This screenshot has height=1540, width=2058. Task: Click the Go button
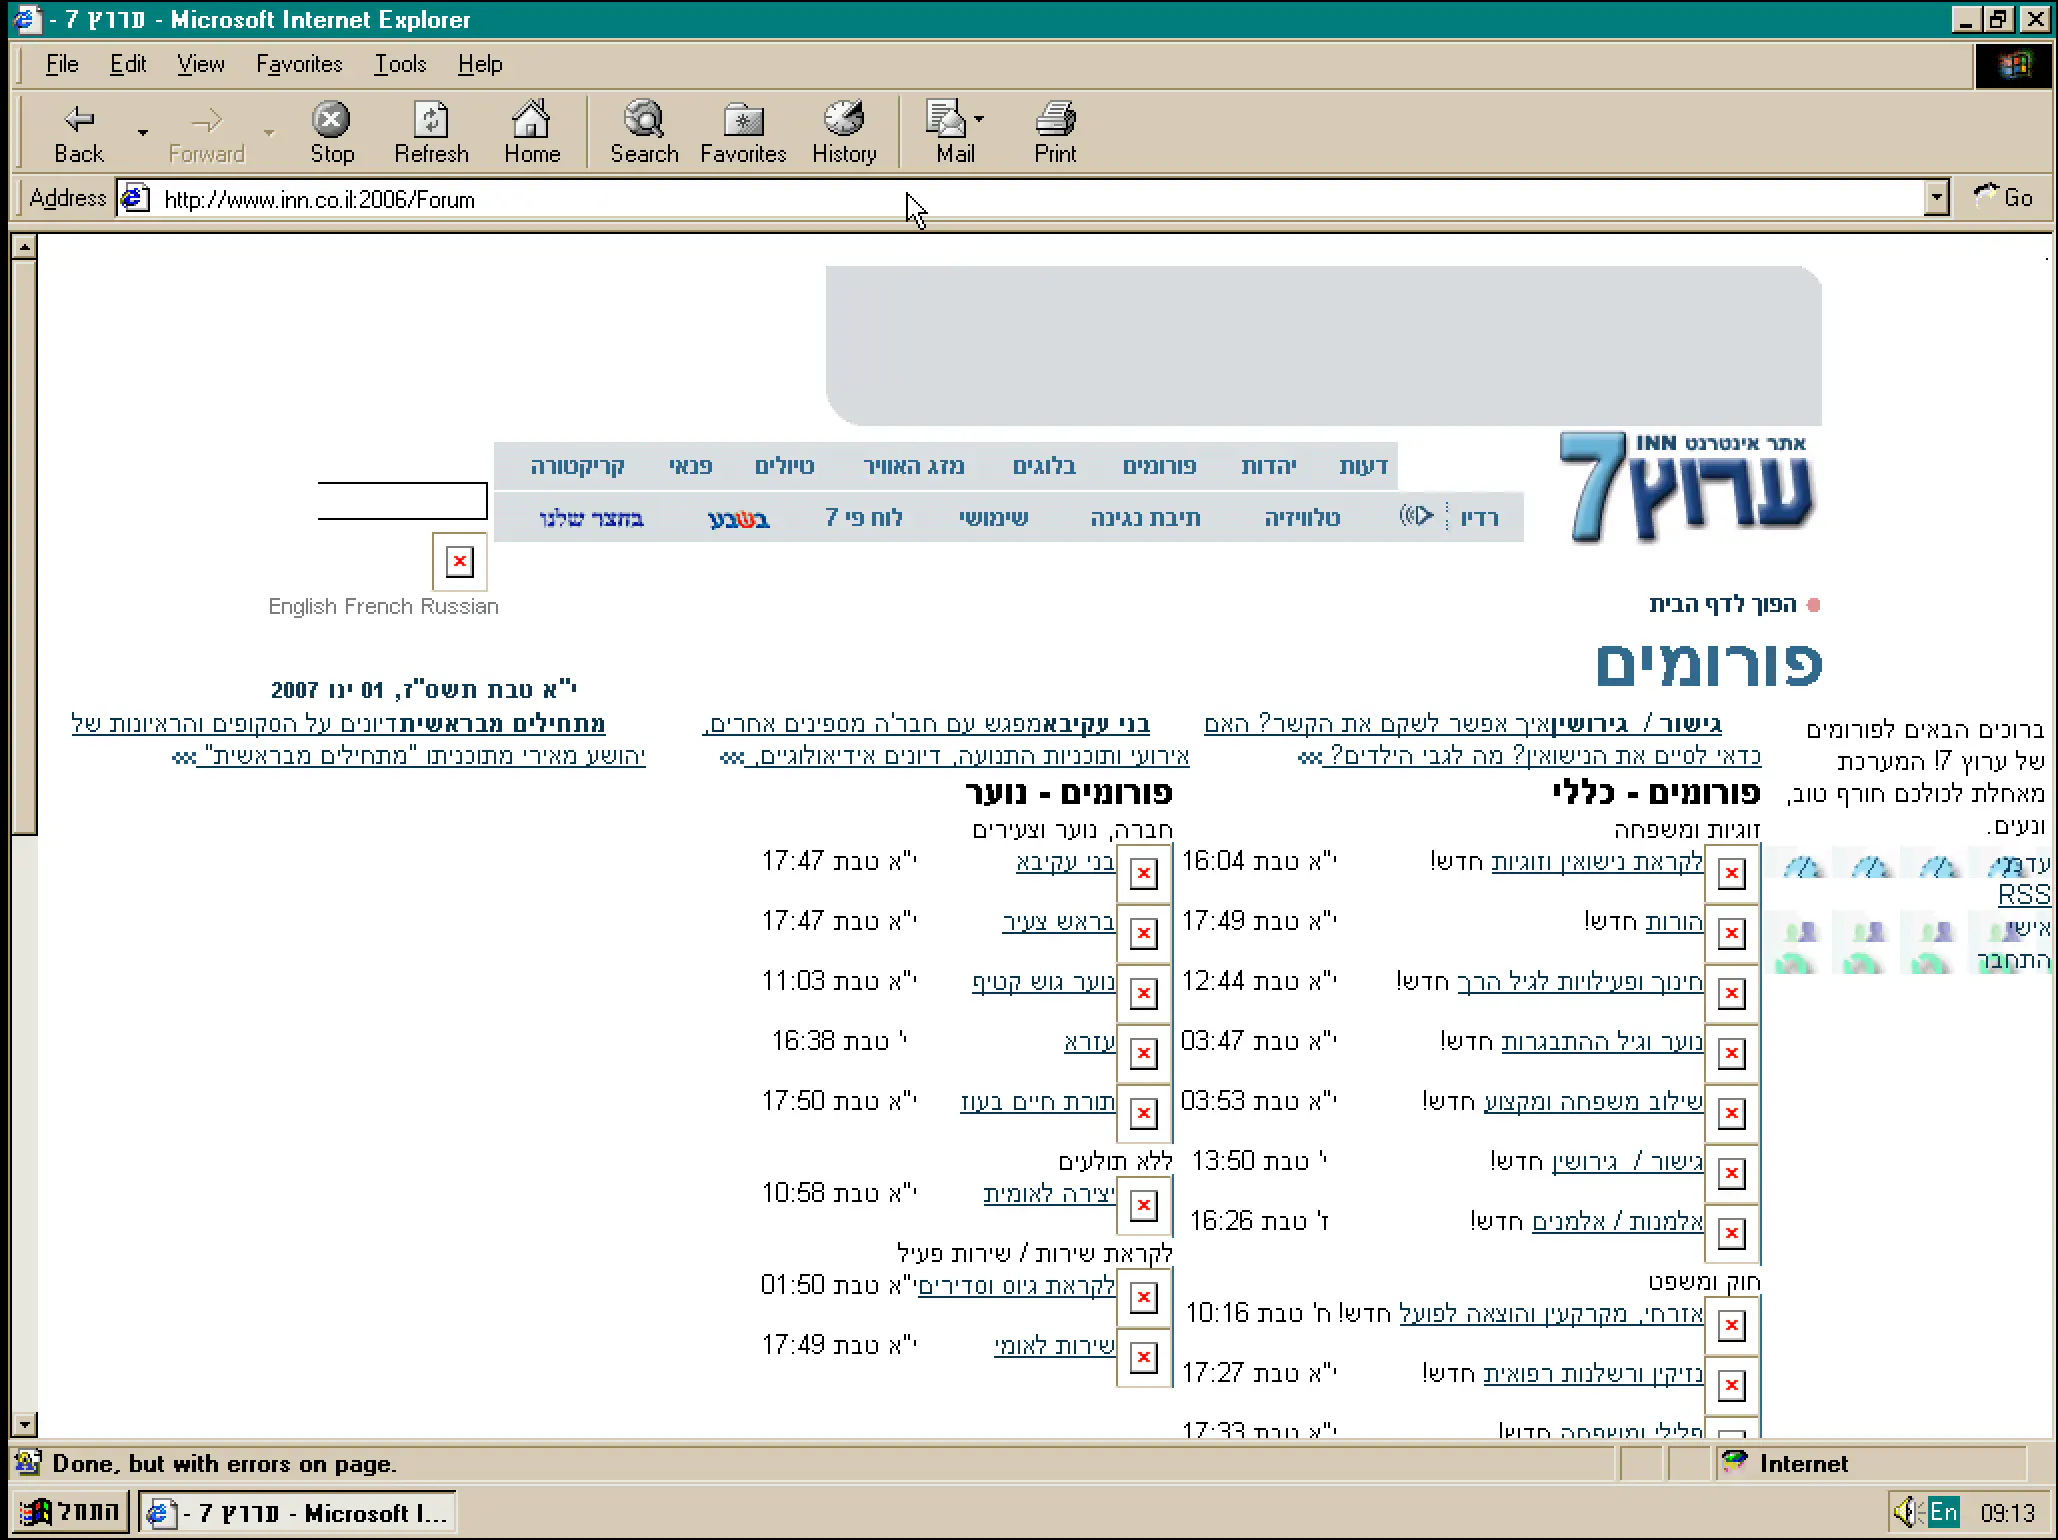tap(2003, 198)
